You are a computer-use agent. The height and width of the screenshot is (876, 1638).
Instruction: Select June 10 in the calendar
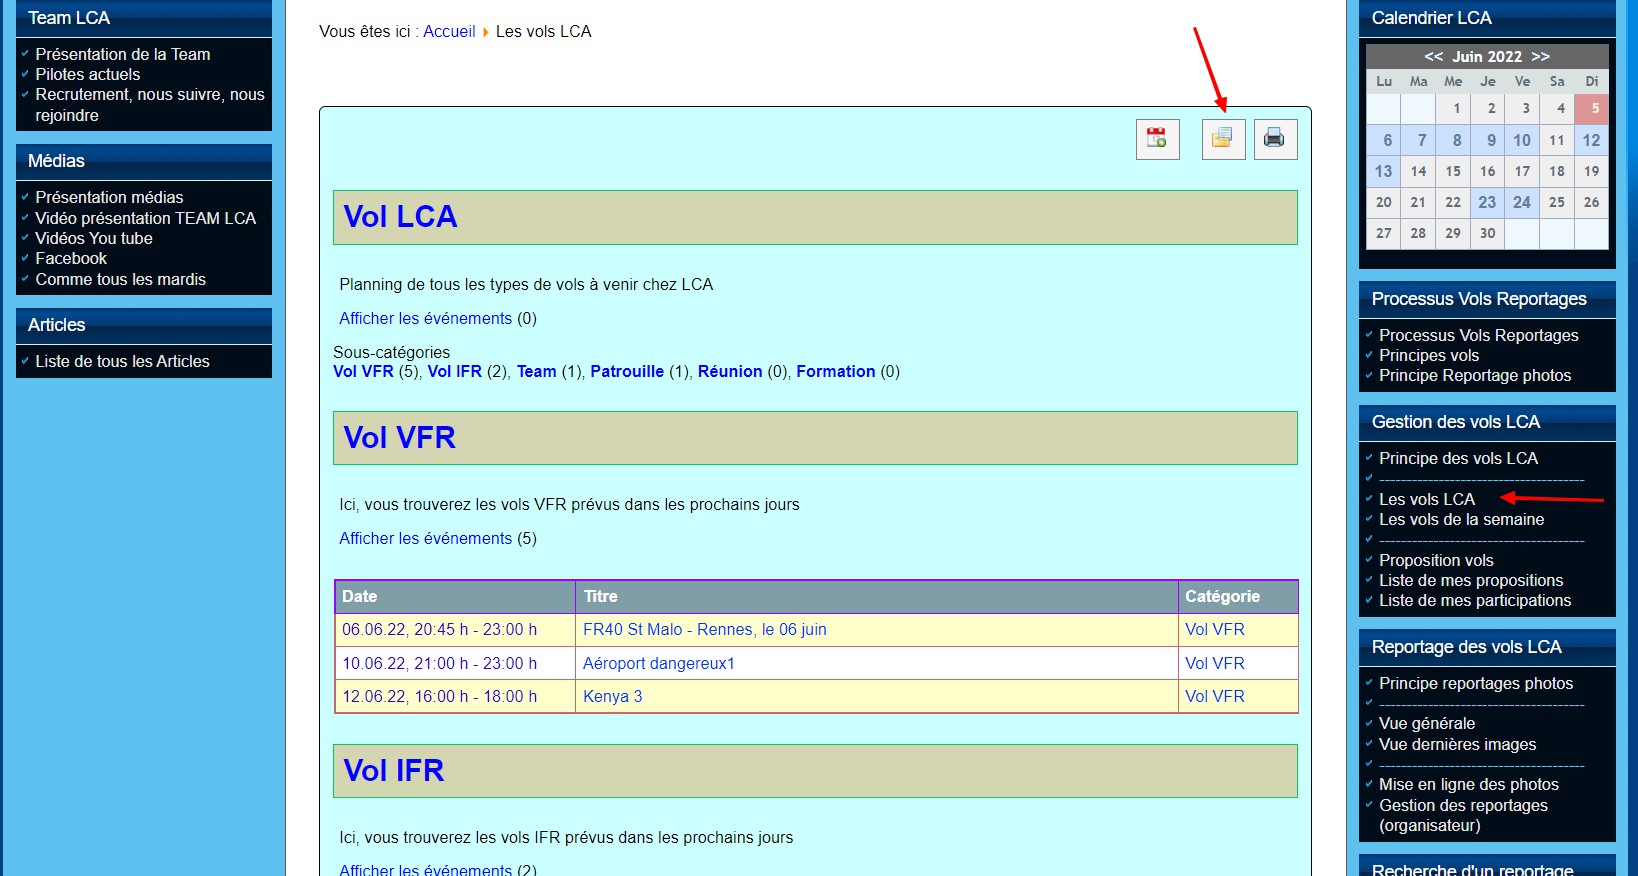tap(1521, 141)
